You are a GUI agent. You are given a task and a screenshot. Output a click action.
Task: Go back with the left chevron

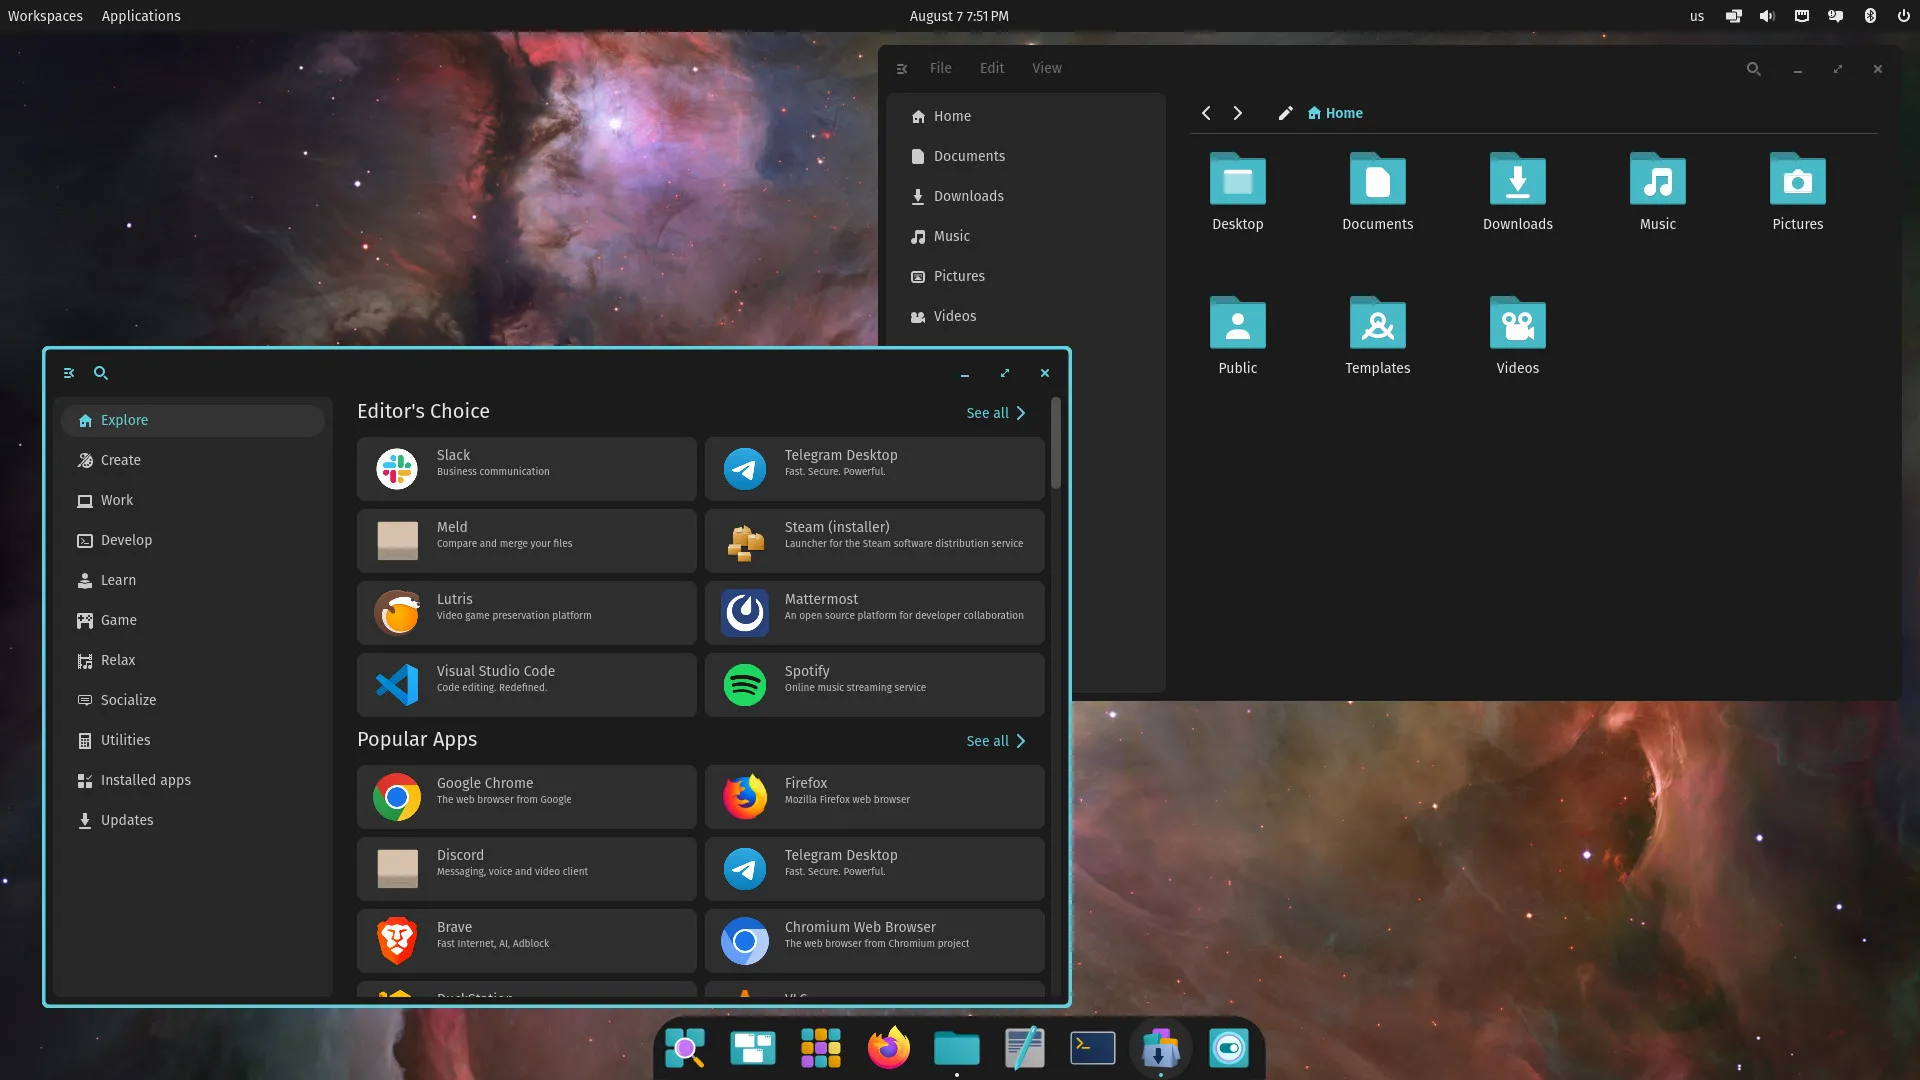point(1206,113)
